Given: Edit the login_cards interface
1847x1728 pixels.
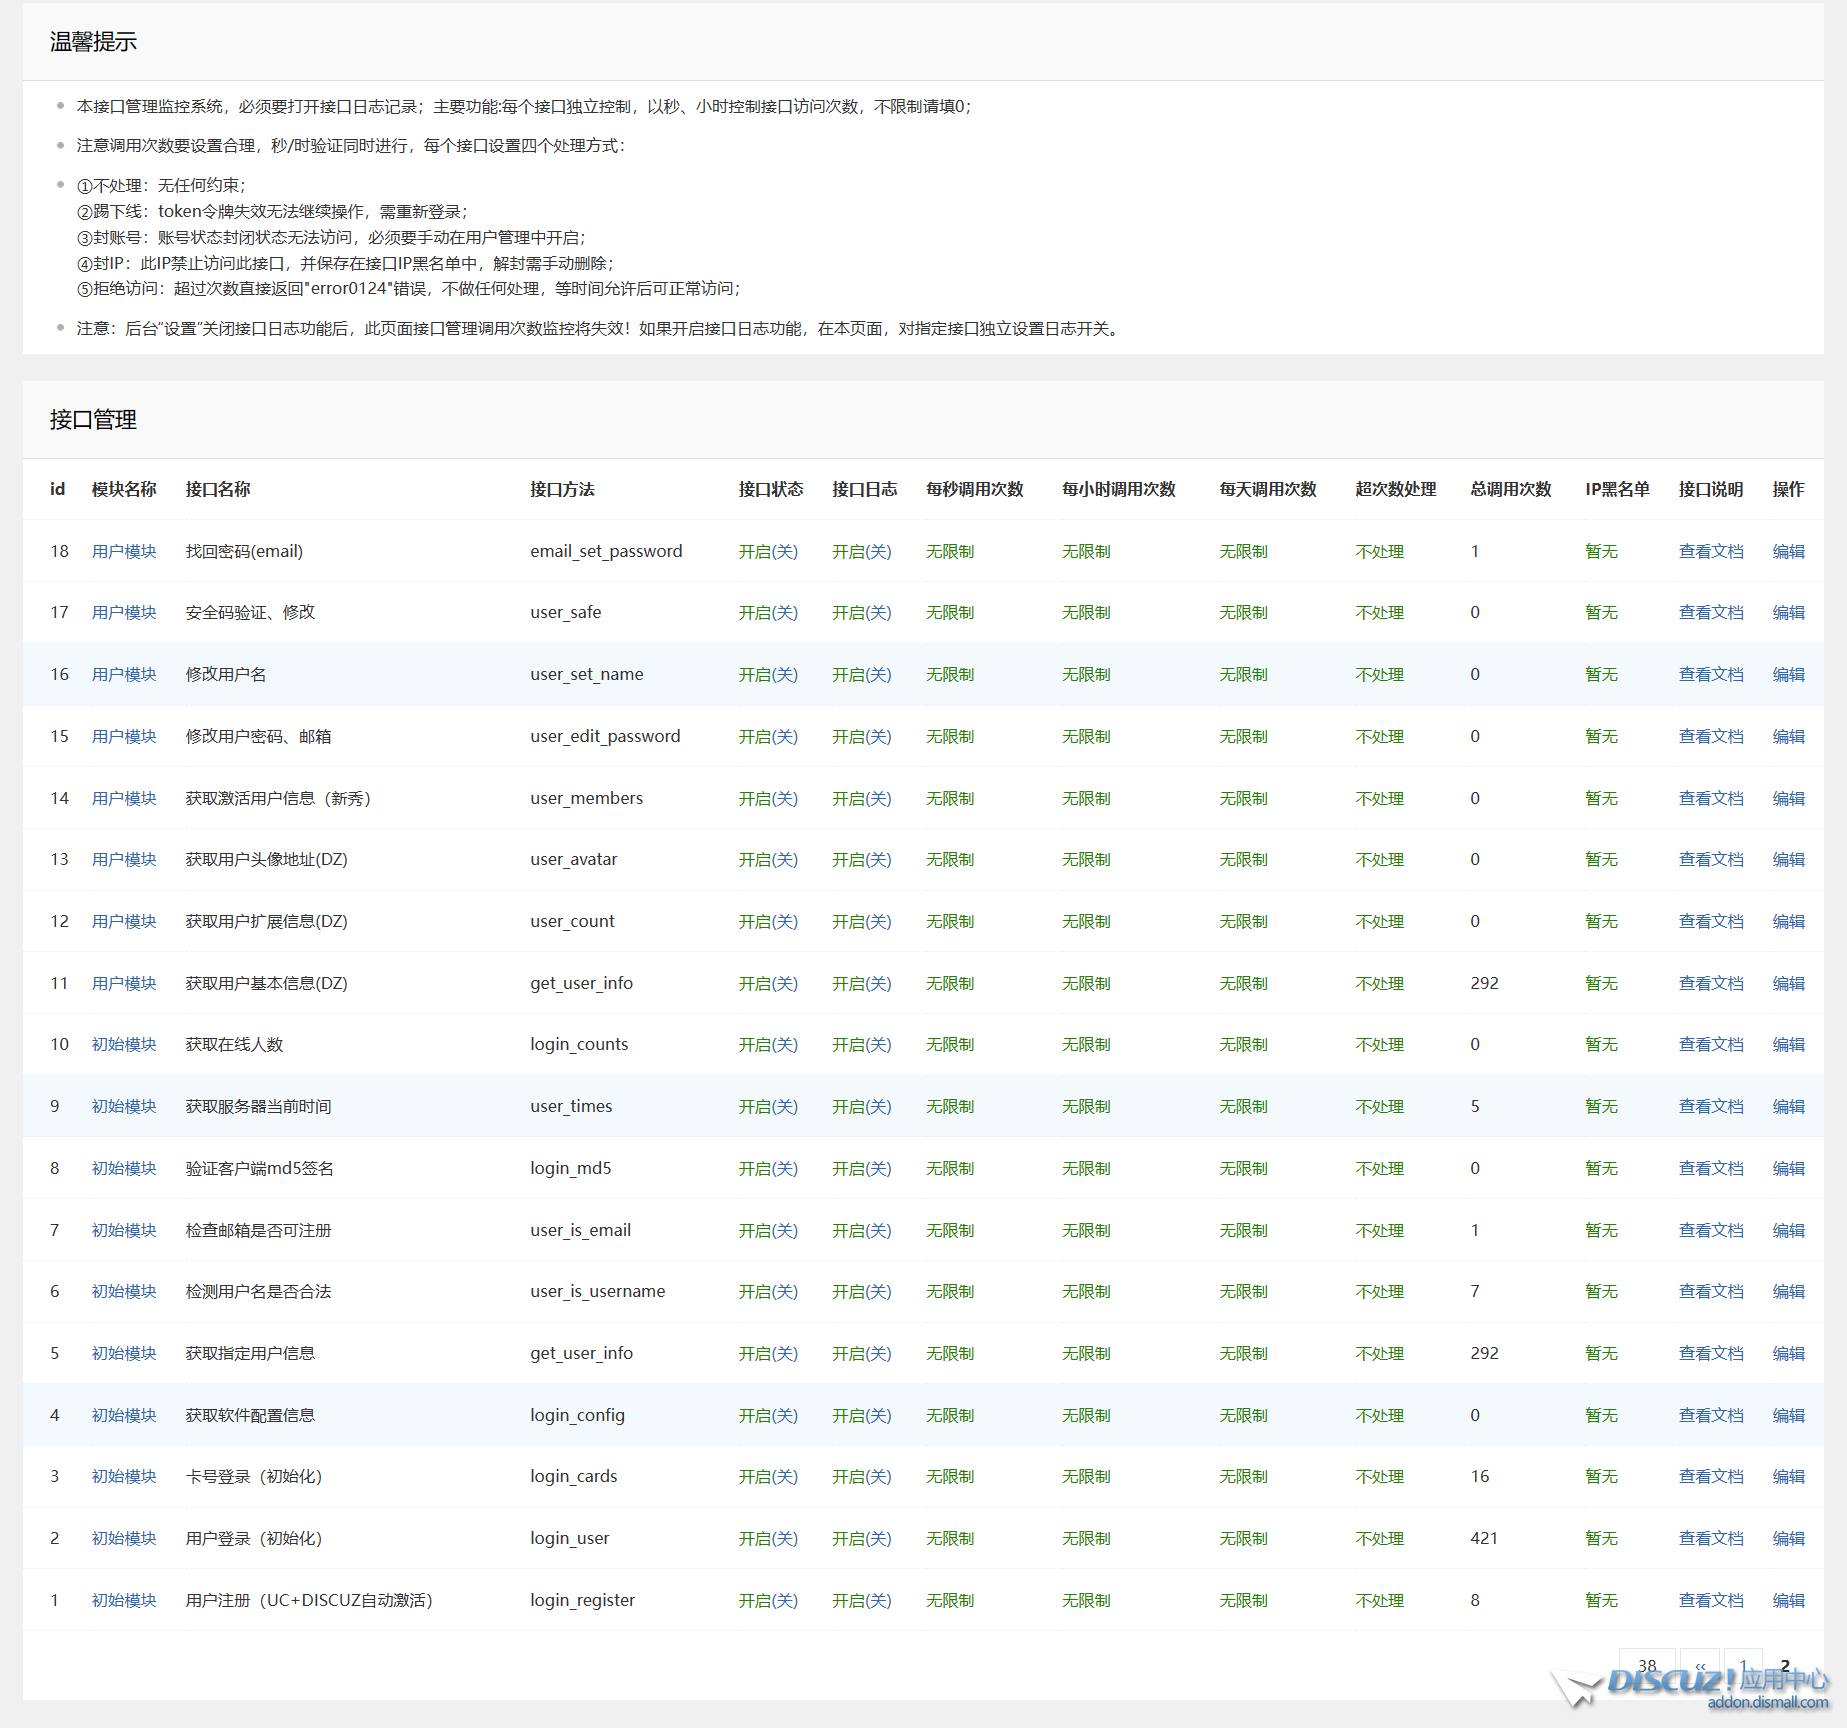Looking at the screenshot, I should pyautogui.click(x=1788, y=1476).
